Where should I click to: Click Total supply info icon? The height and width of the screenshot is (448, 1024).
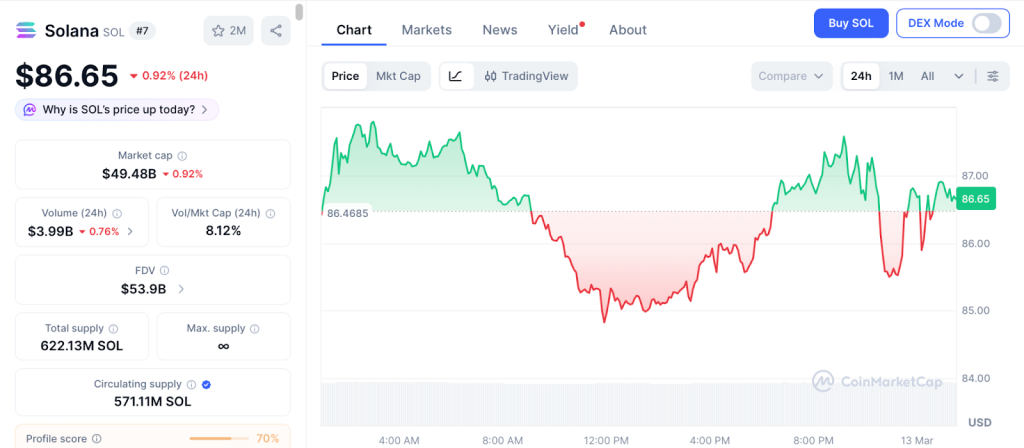(113, 328)
